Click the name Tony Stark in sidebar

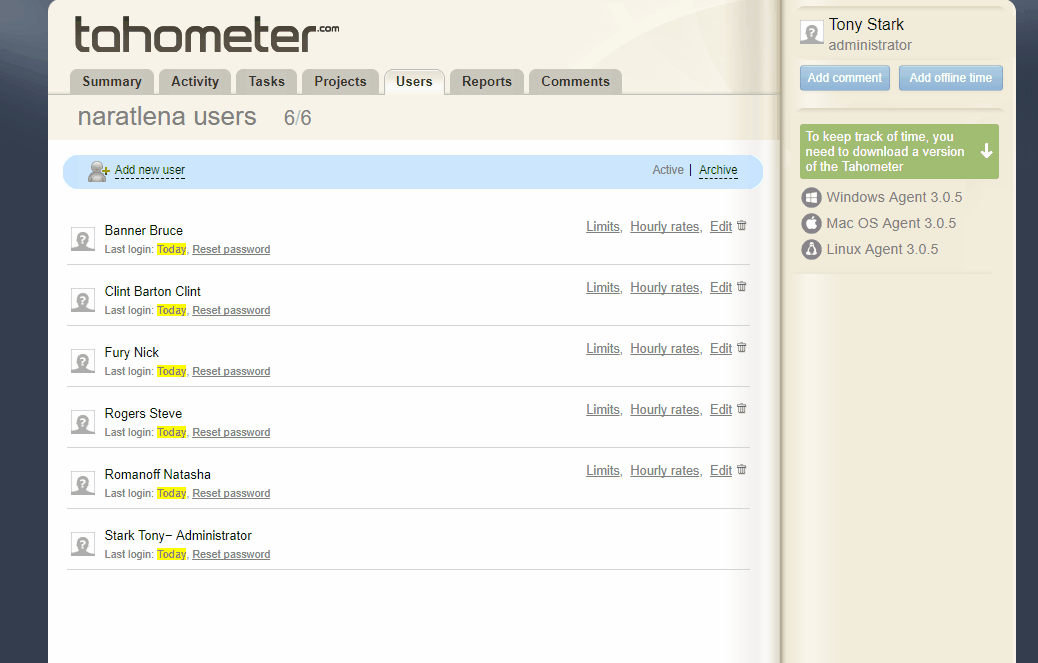866,24
